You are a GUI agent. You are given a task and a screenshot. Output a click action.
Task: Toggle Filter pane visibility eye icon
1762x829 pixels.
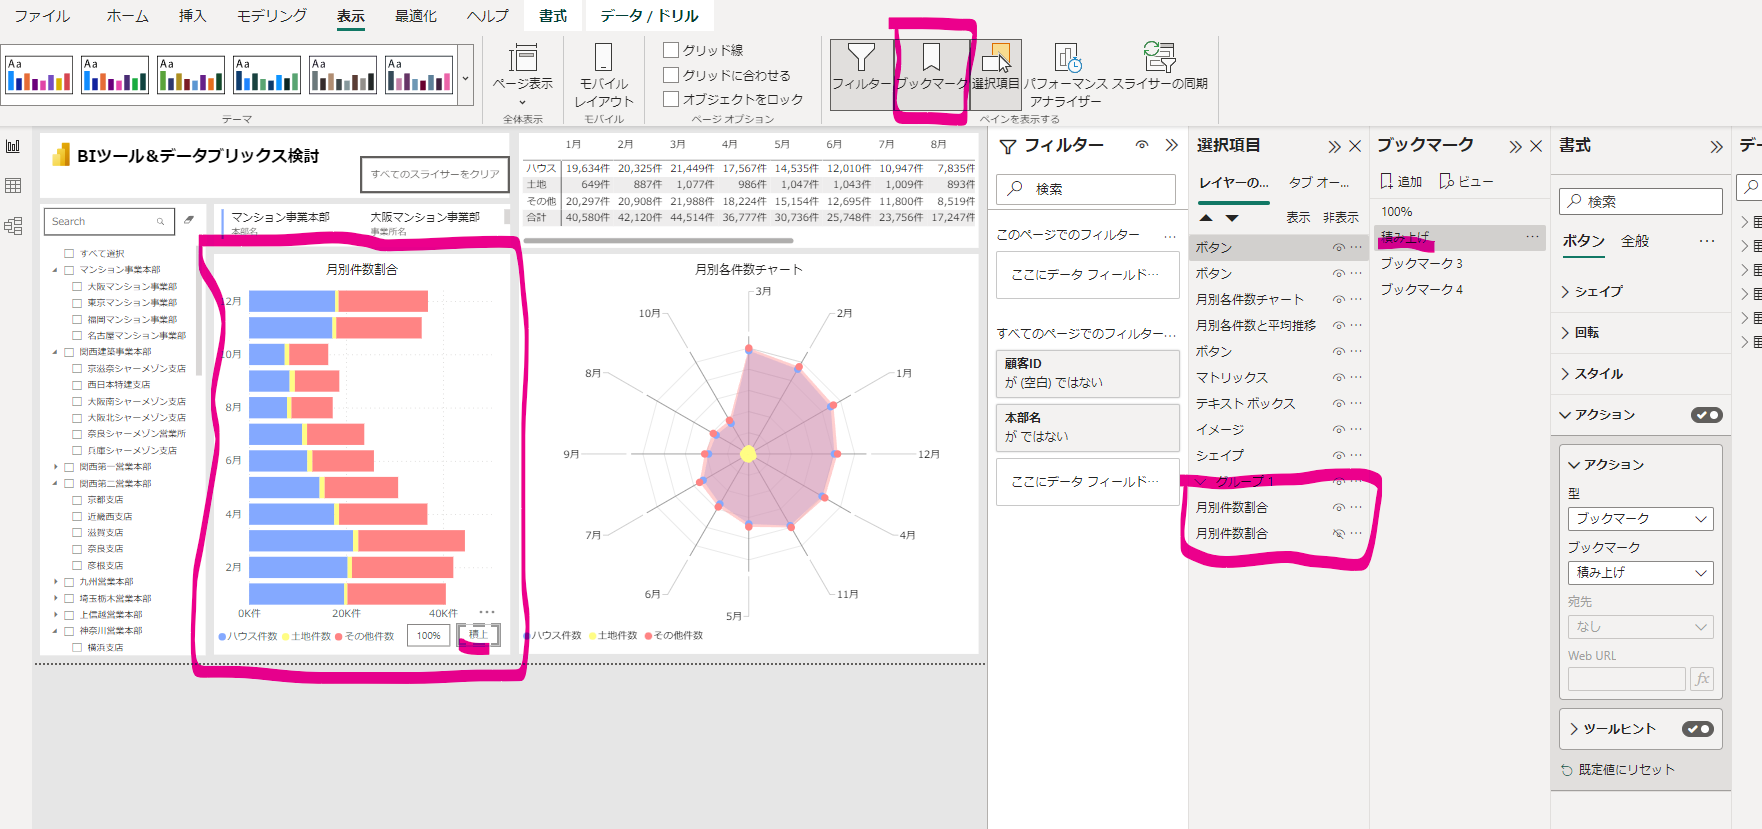tap(1142, 145)
